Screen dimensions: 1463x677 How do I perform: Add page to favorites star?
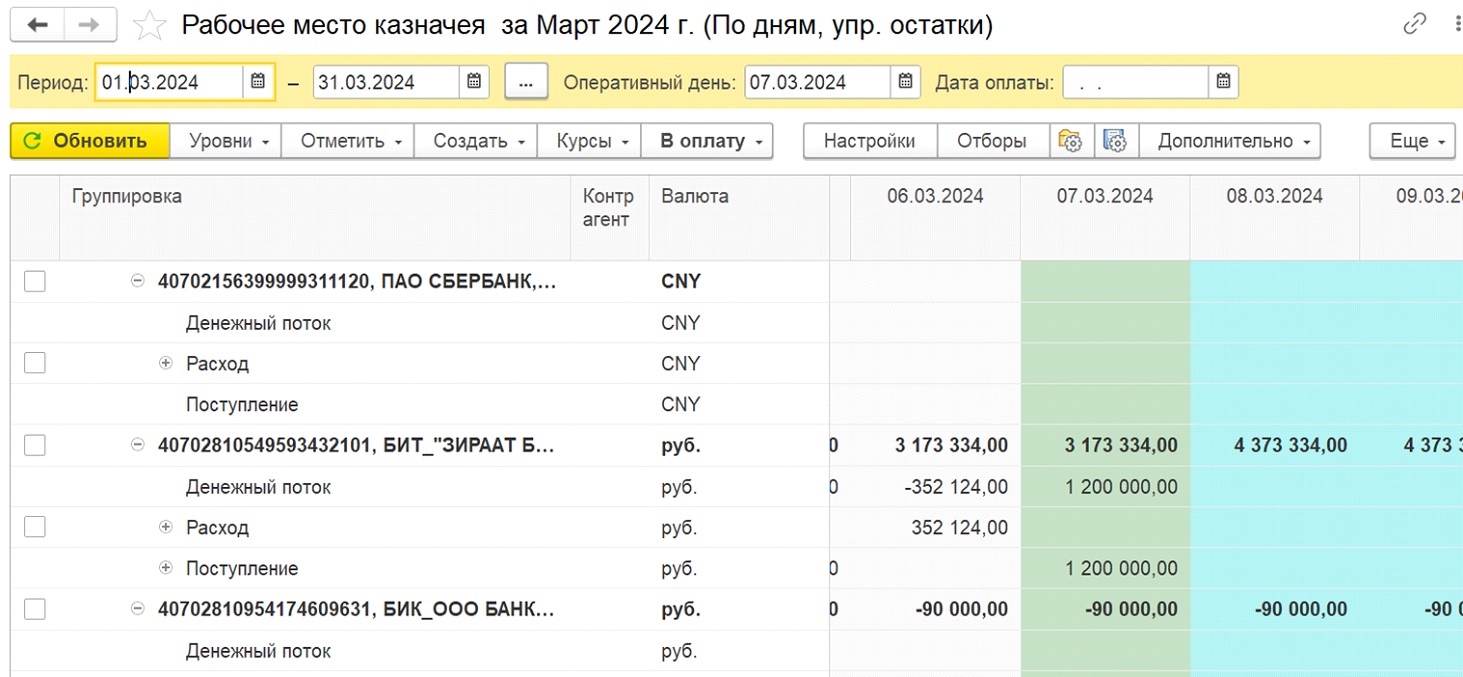click(149, 26)
